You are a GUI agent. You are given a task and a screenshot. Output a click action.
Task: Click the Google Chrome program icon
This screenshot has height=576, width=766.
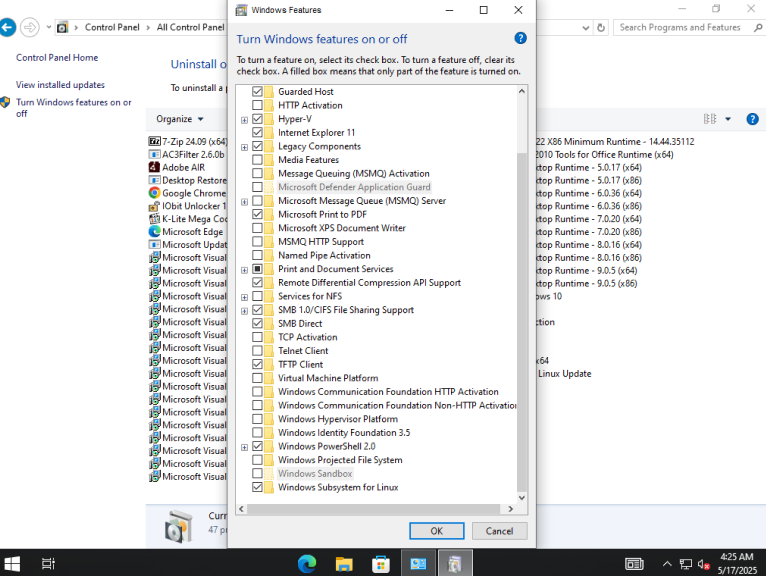pos(154,193)
